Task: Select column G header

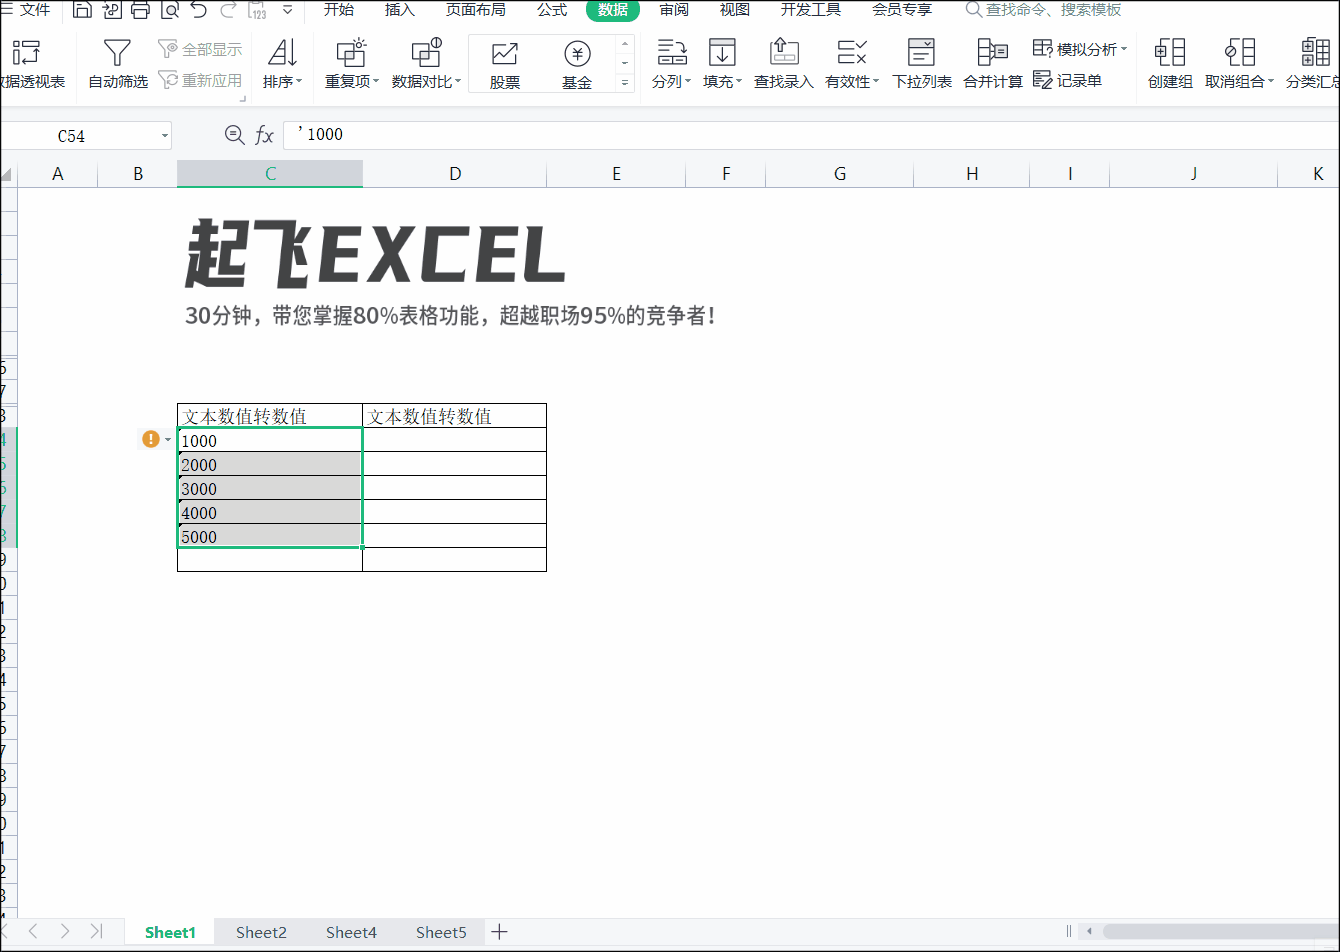Action: pyautogui.click(x=840, y=174)
